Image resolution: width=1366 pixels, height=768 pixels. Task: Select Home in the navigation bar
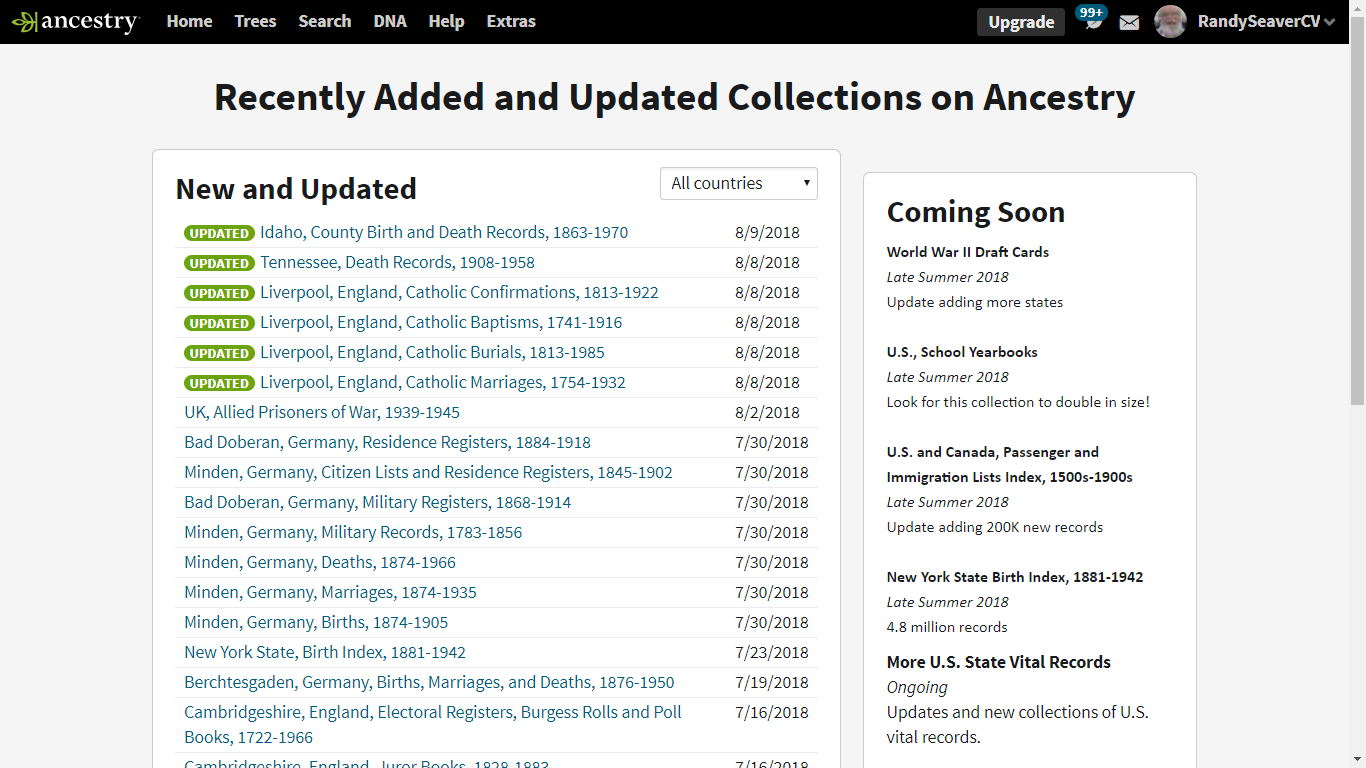coord(189,21)
